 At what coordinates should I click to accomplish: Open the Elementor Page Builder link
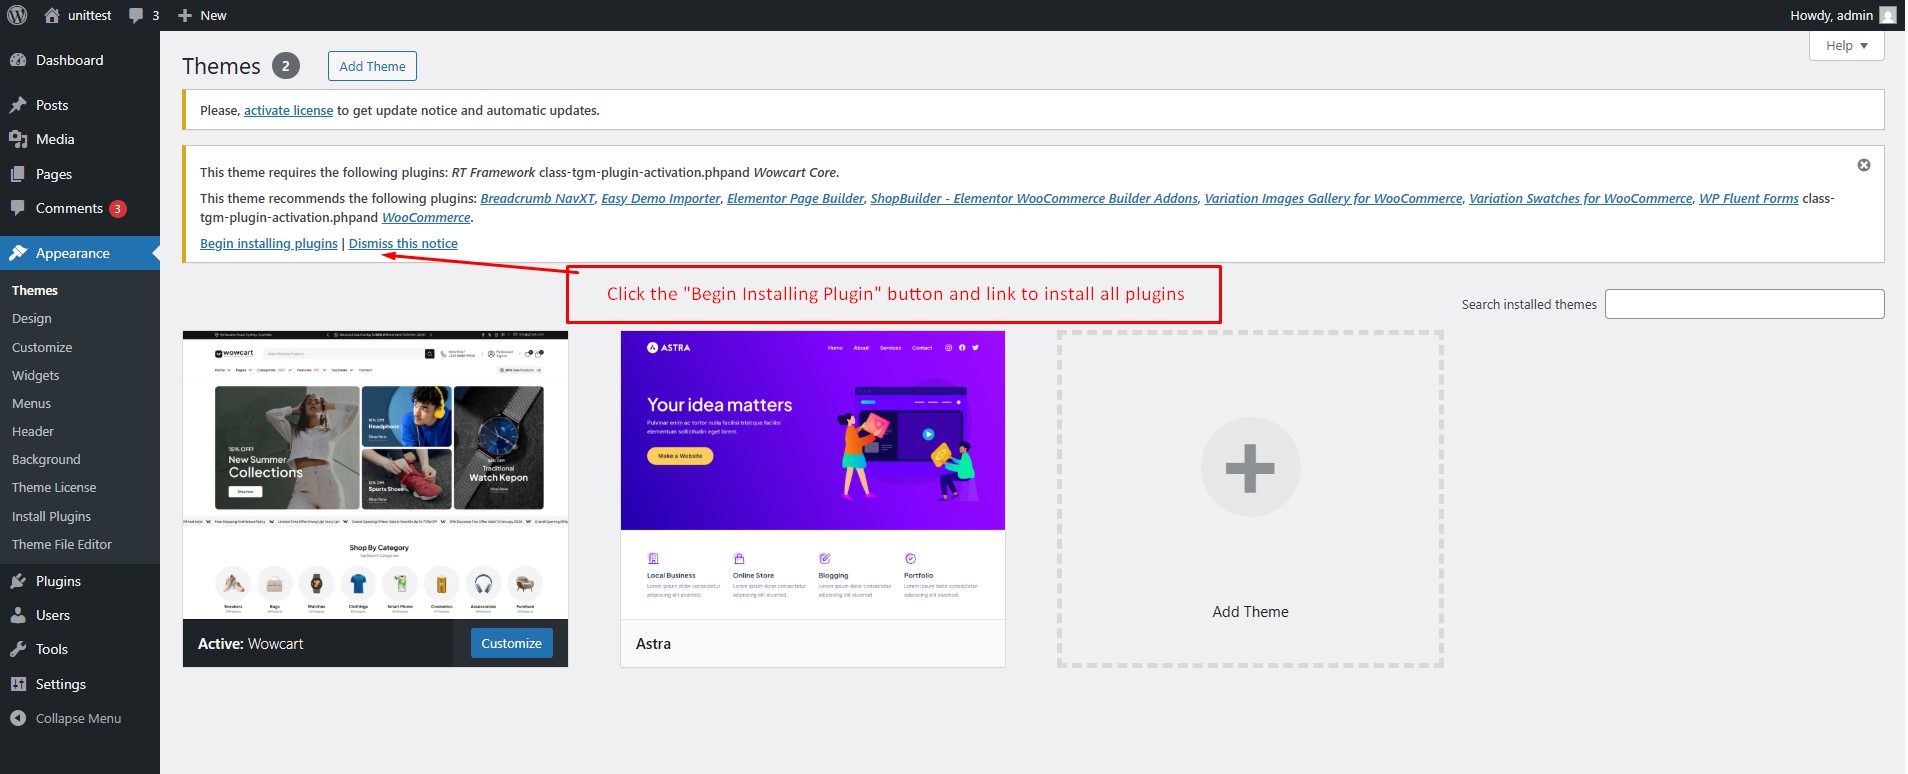pyautogui.click(x=795, y=198)
